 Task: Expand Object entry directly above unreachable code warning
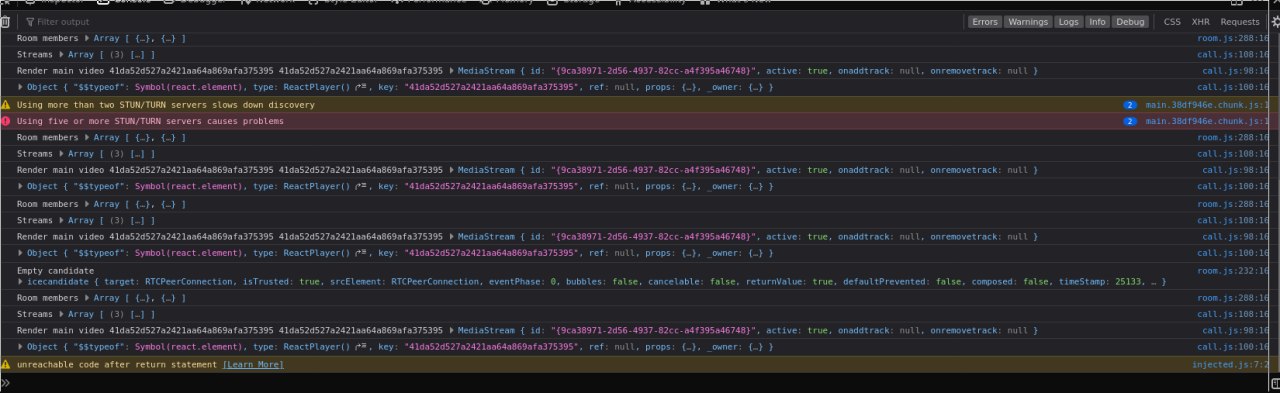(21, 347)
